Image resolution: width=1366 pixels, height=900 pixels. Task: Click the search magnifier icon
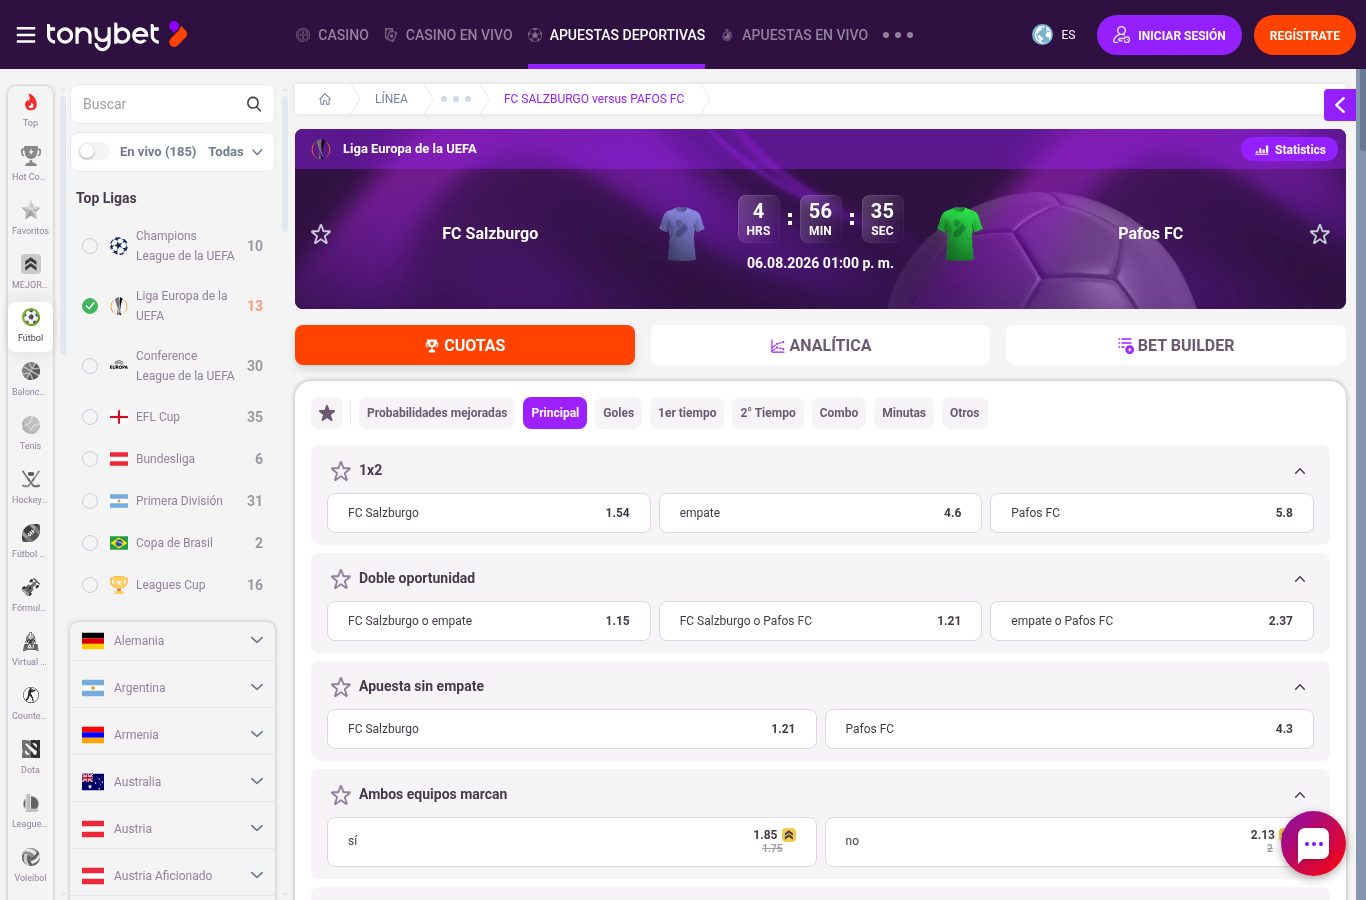point(254,104)
